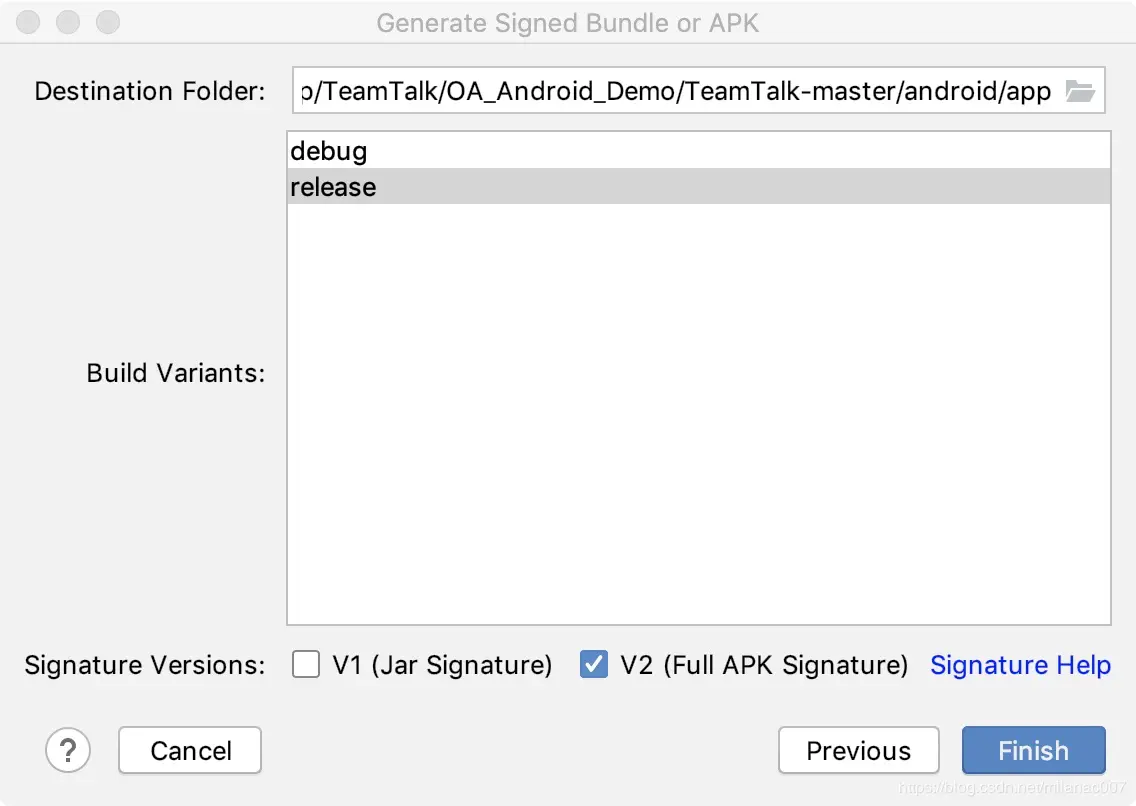Select the debug build variant
This screenshot has height=806, width=1136.
pos(329,152)
